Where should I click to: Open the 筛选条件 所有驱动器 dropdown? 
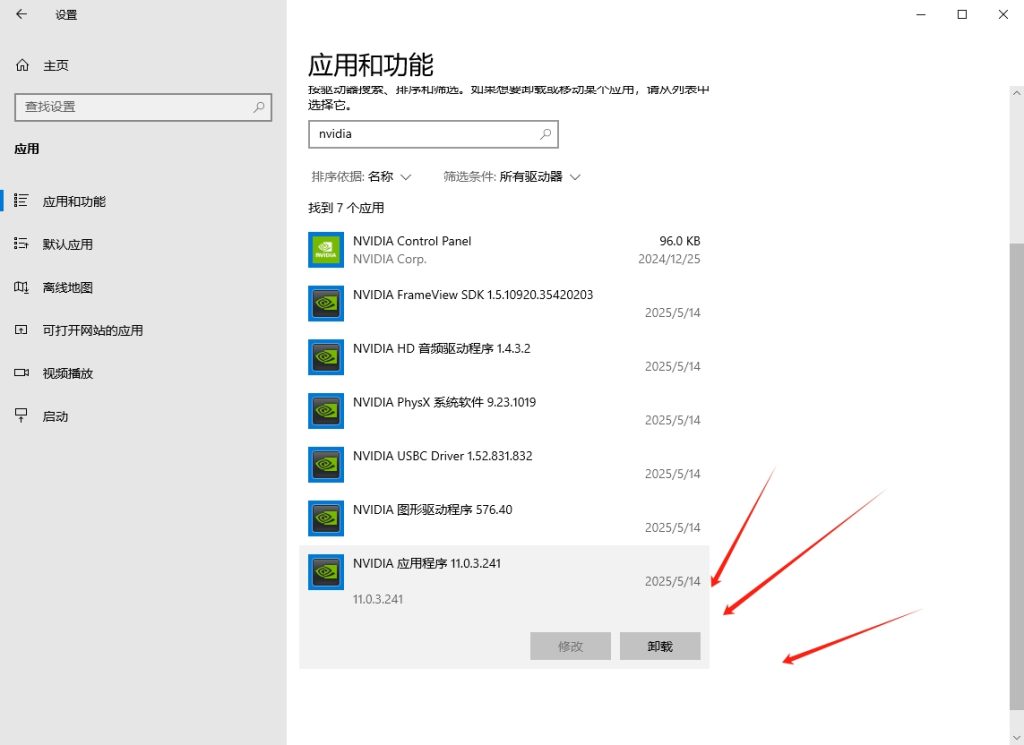512,177
